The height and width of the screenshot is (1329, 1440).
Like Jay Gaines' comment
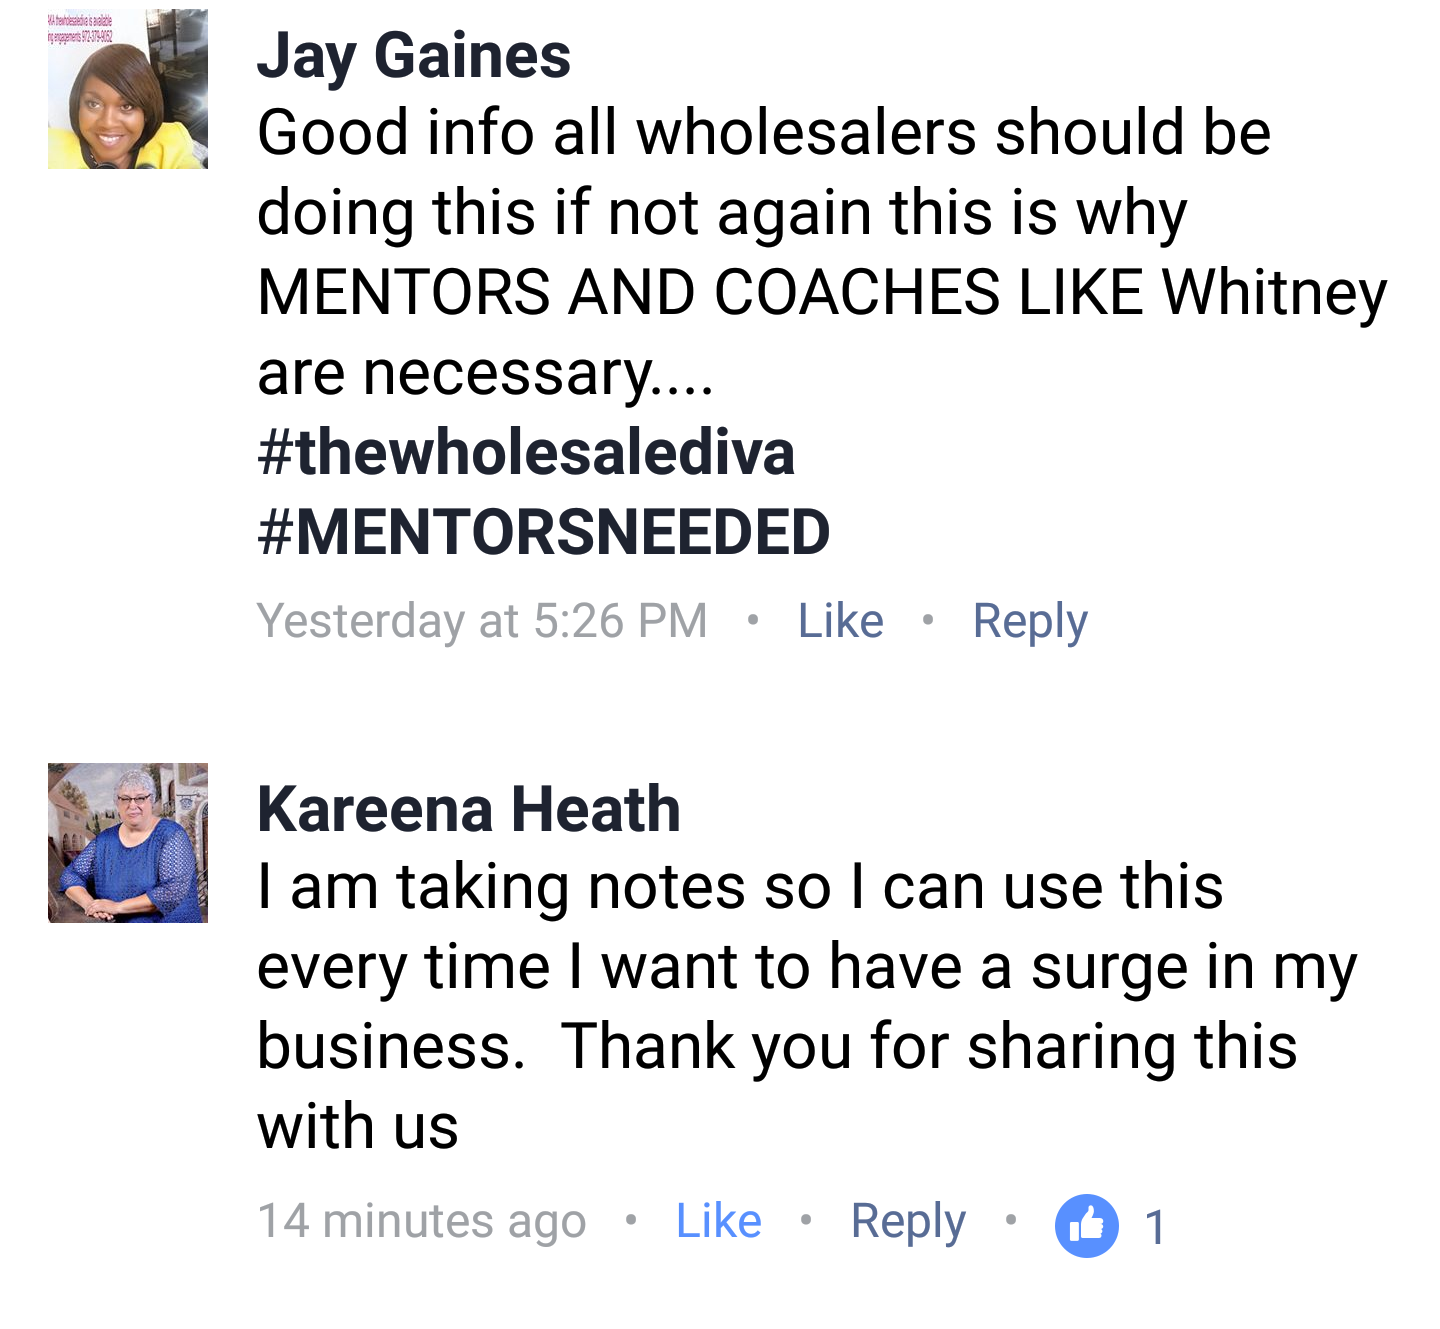[840, 621]
